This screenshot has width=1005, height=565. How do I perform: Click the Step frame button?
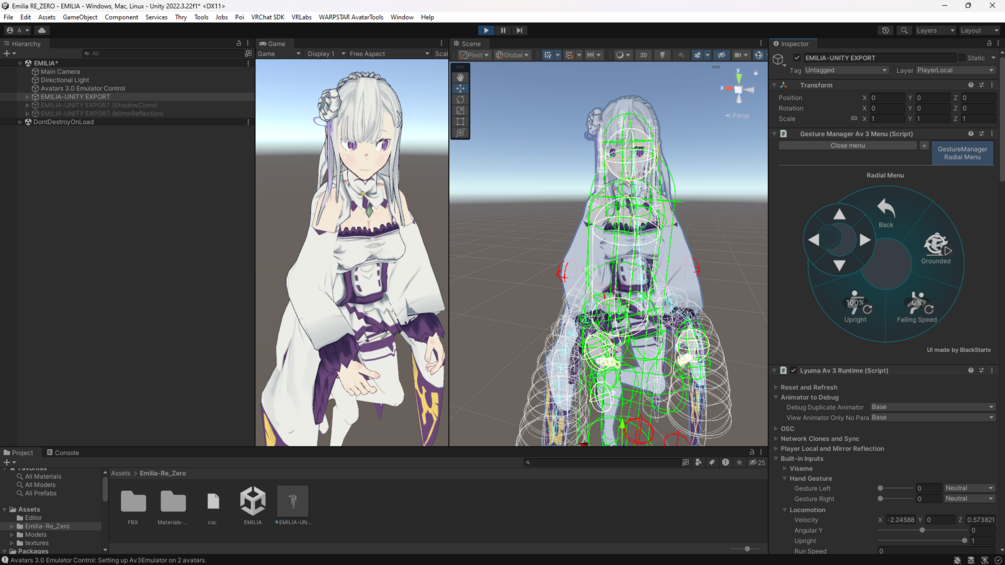click(520, 30)
